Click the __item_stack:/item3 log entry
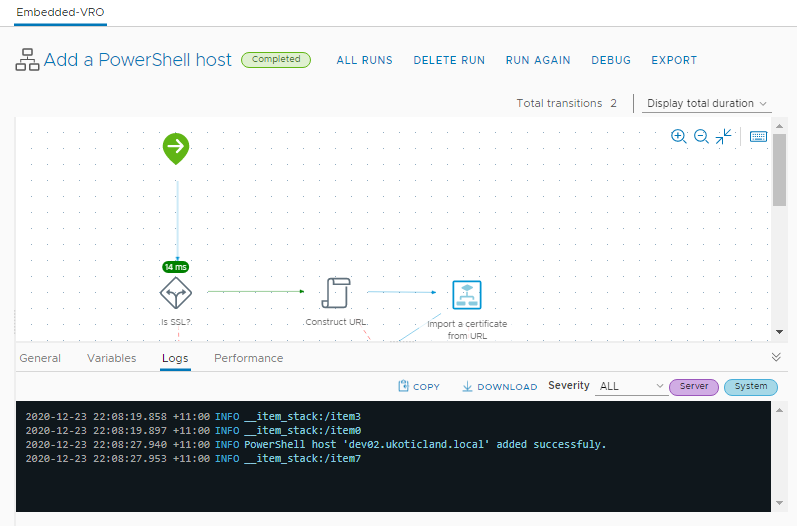Viewport: 797px width, 526px height. pos(193,416)
